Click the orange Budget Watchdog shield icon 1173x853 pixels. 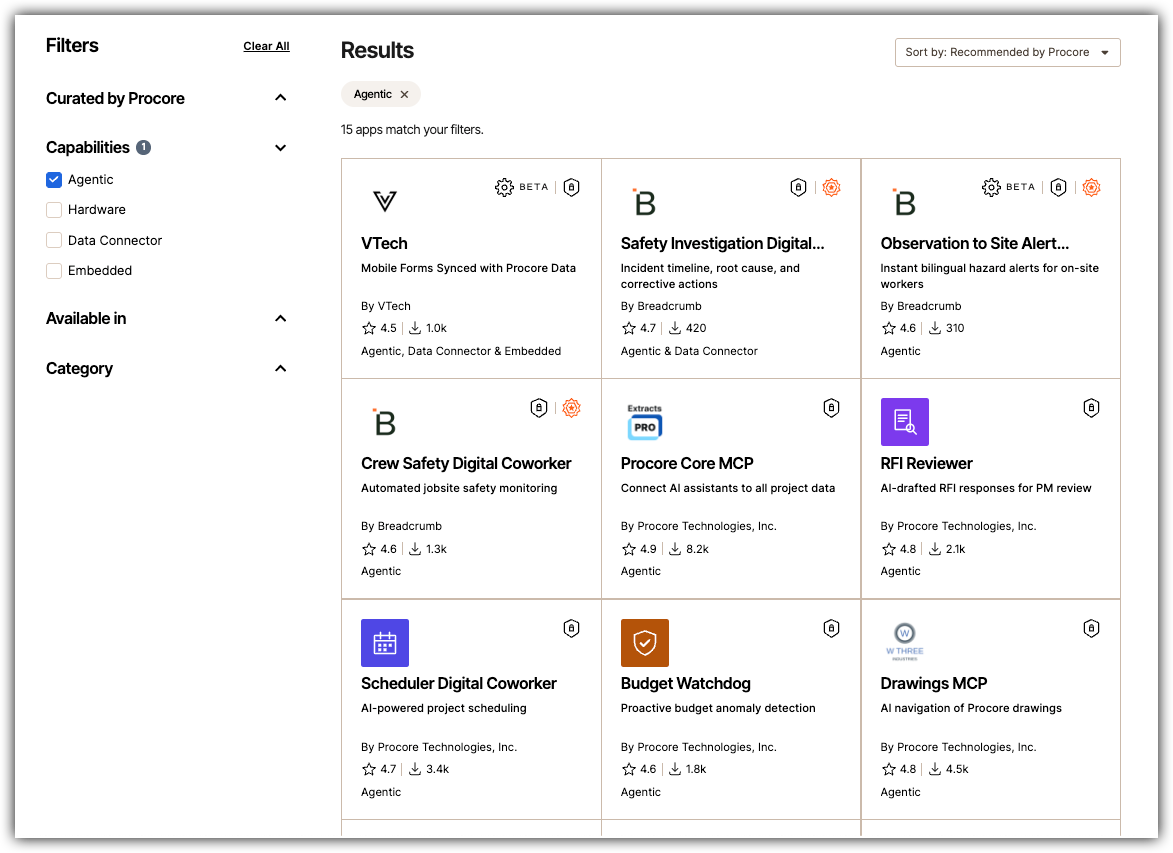pyautogui.click(x=644, y=643)
